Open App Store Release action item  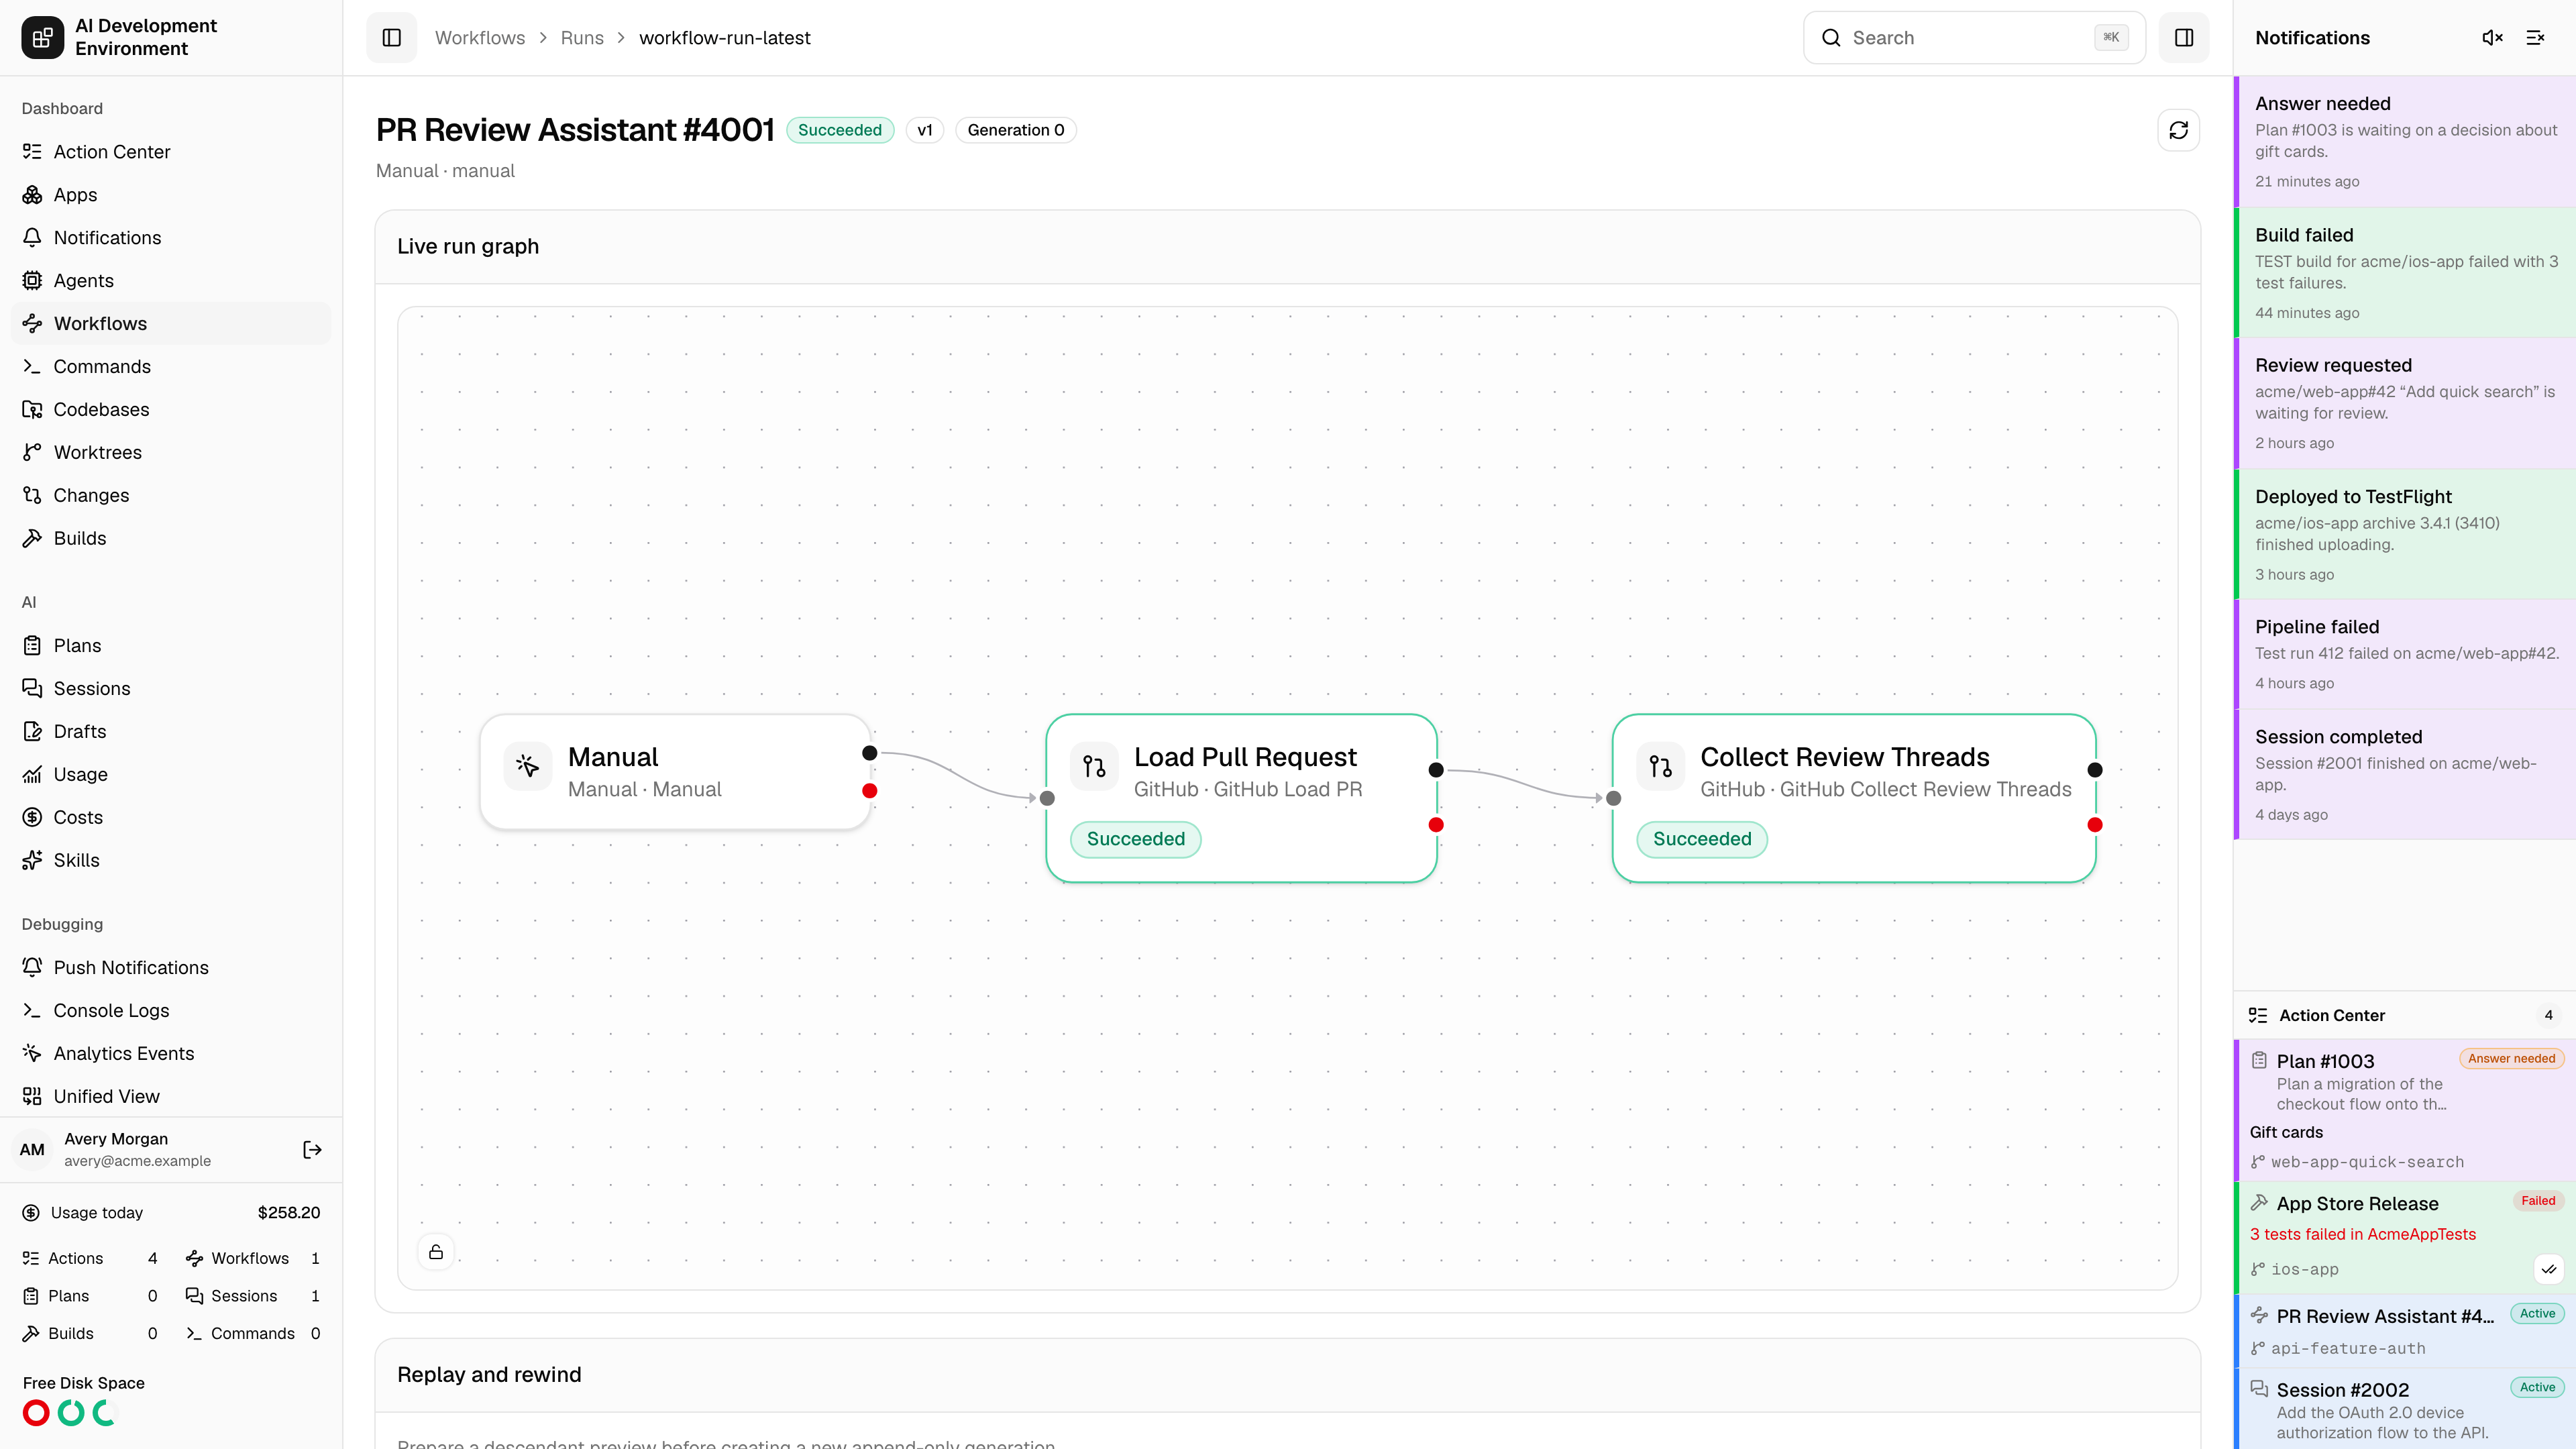tap(2405, 1238)
